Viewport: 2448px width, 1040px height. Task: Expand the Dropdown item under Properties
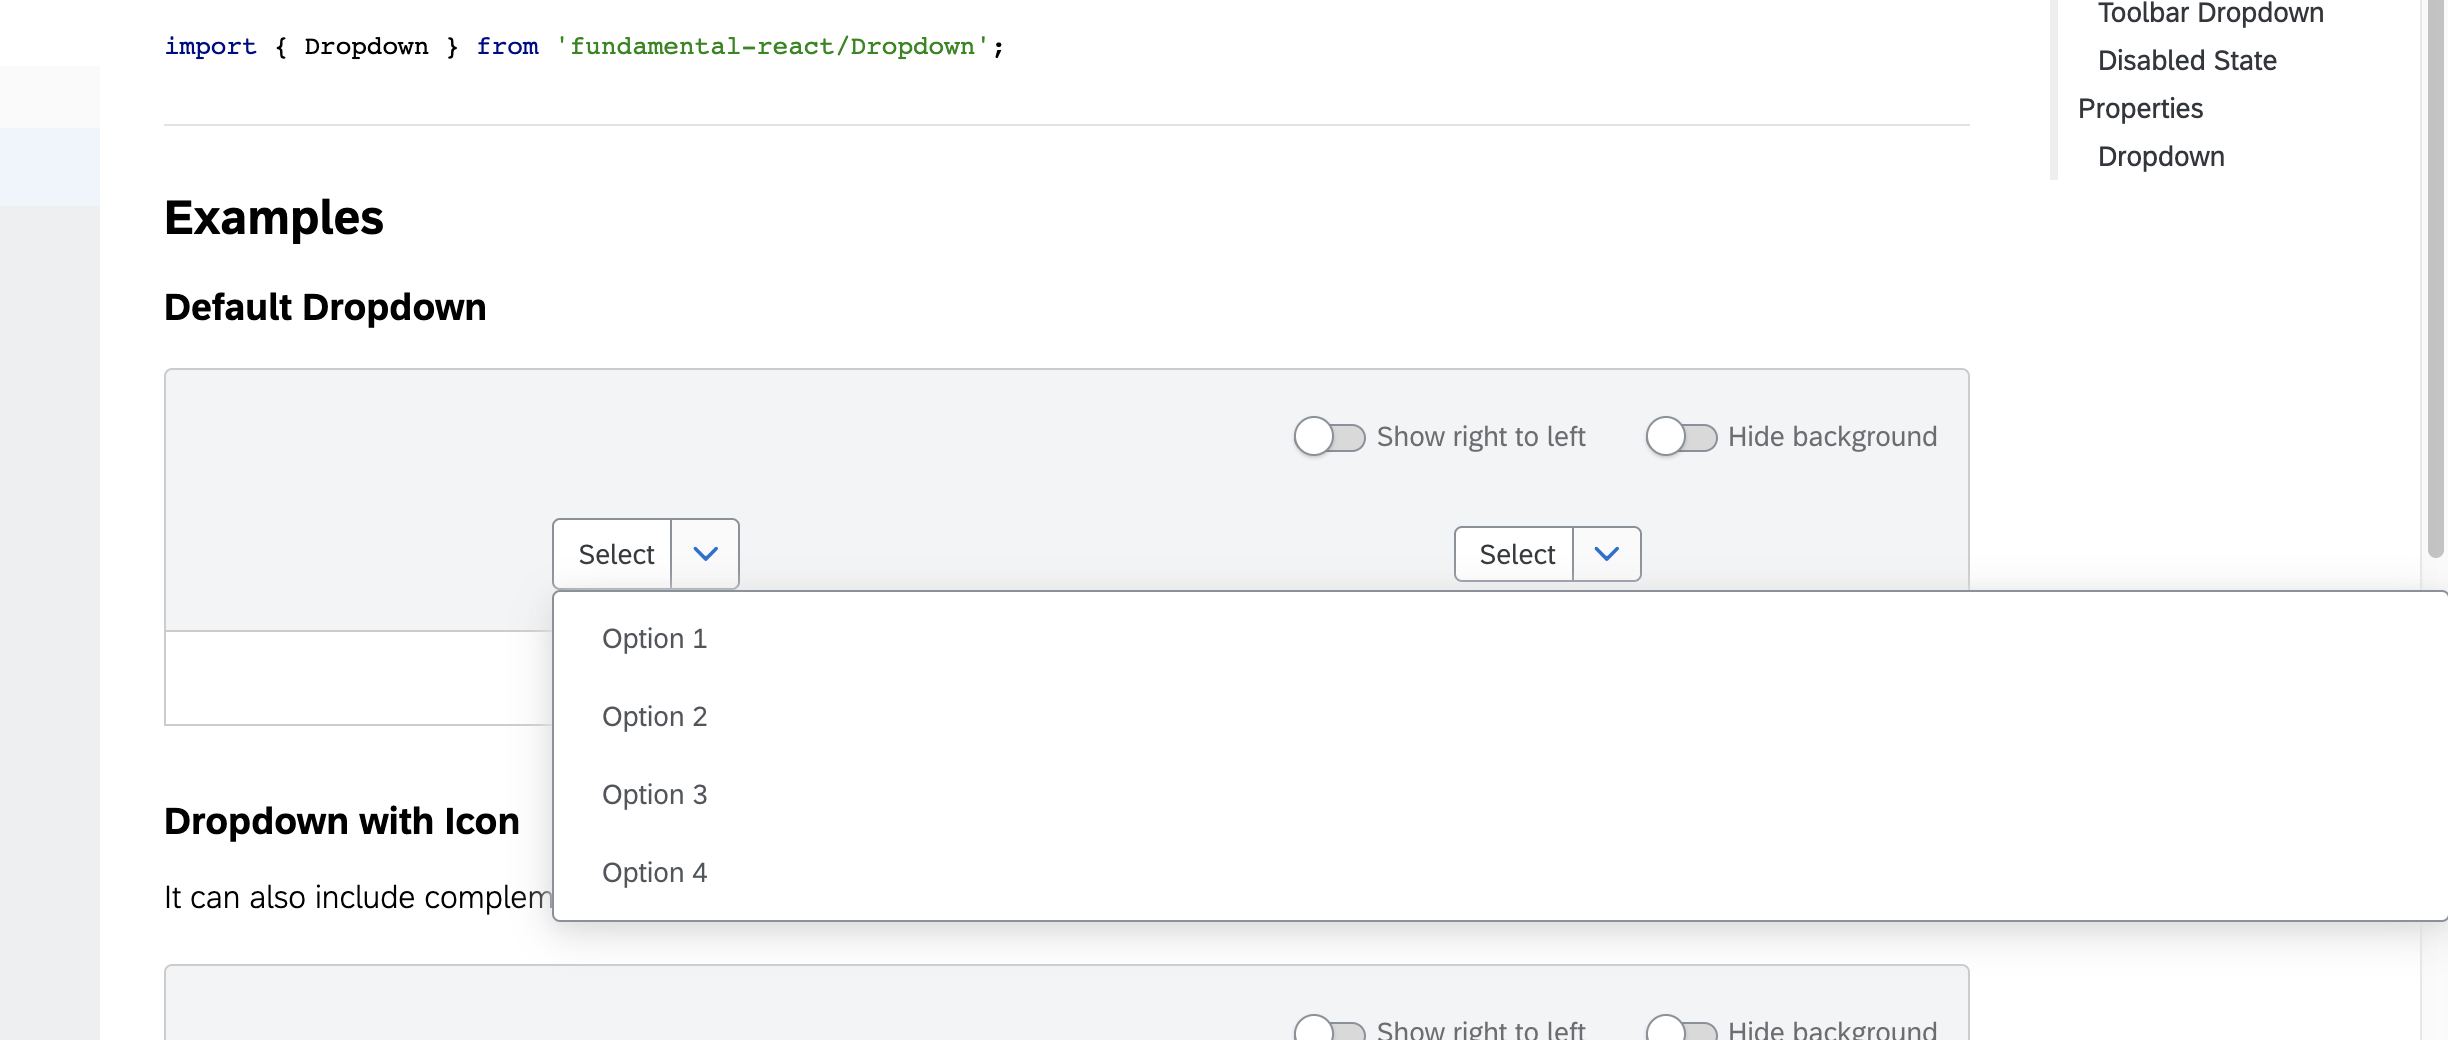pyautogui.click(x=2160, y=156)
